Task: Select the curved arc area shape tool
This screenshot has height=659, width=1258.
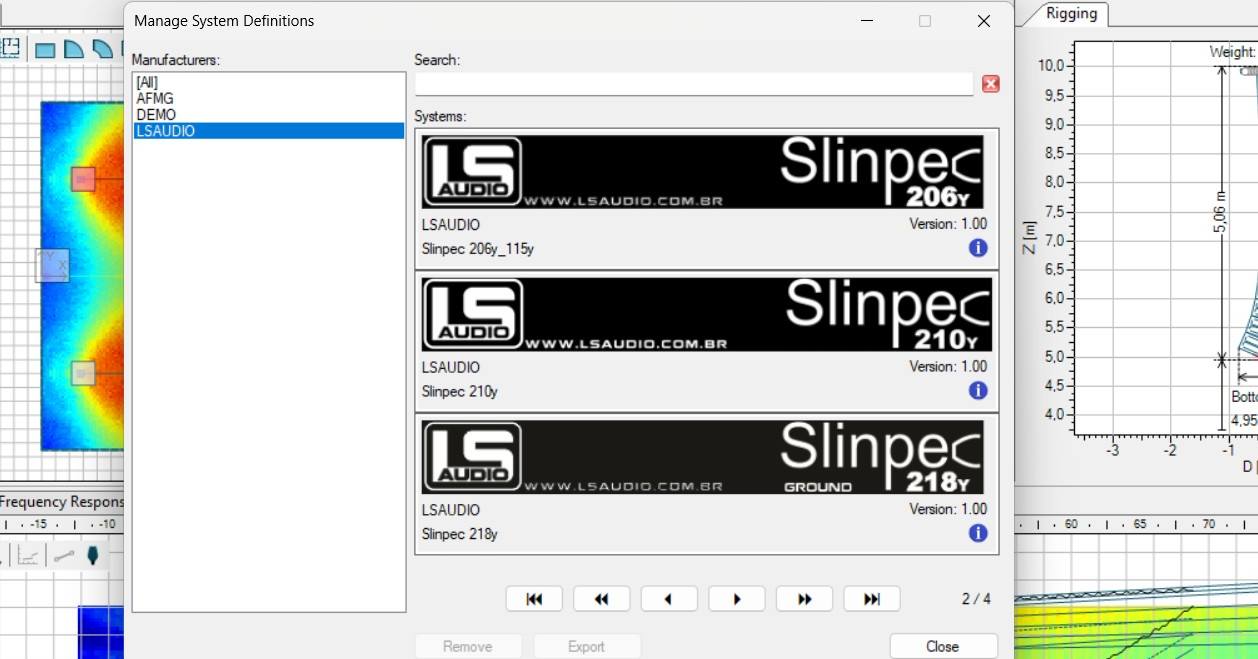Action: [x=102, y=49]
